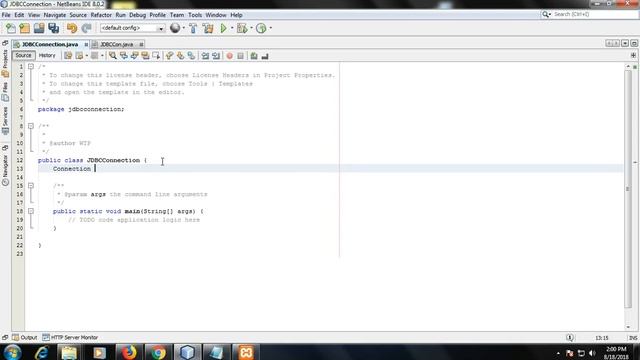
Task: Open the Files side panel
Action: click(x=5, y=91)
